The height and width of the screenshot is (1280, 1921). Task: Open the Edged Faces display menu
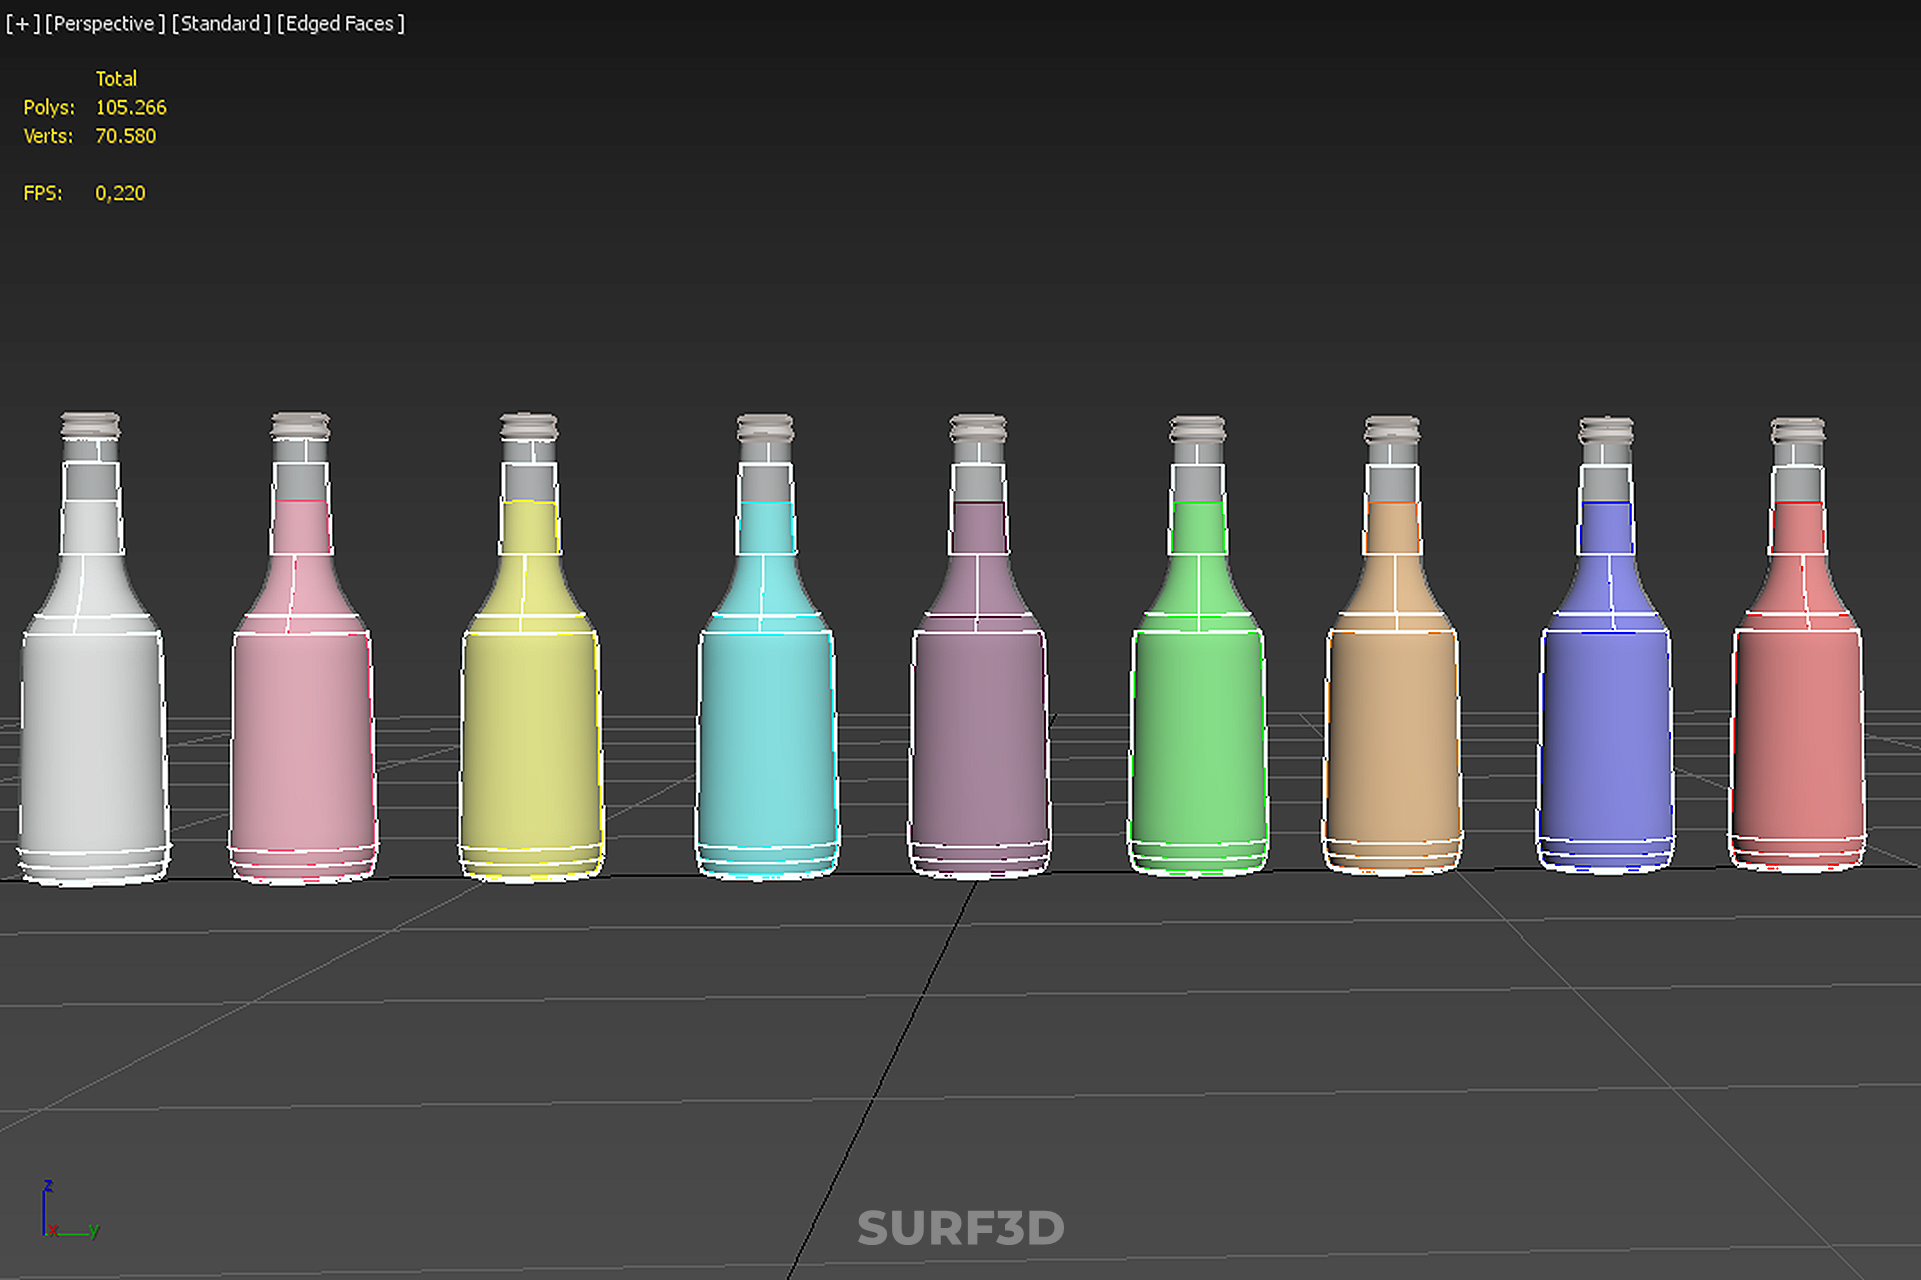click(341, 23)
